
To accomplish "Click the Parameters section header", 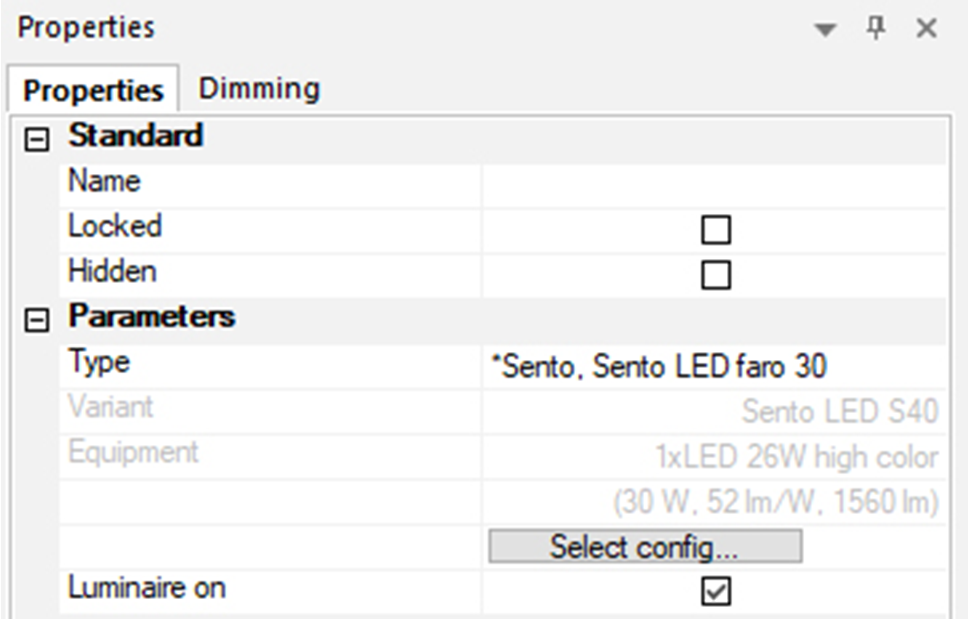I will (151, 316).
